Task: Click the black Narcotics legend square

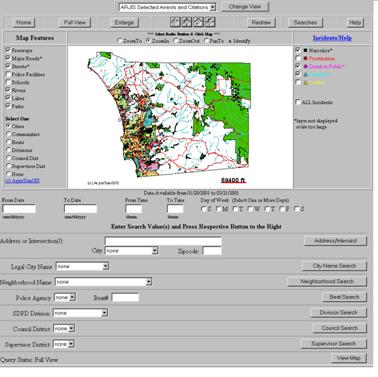Action: [x=305, y=50]
